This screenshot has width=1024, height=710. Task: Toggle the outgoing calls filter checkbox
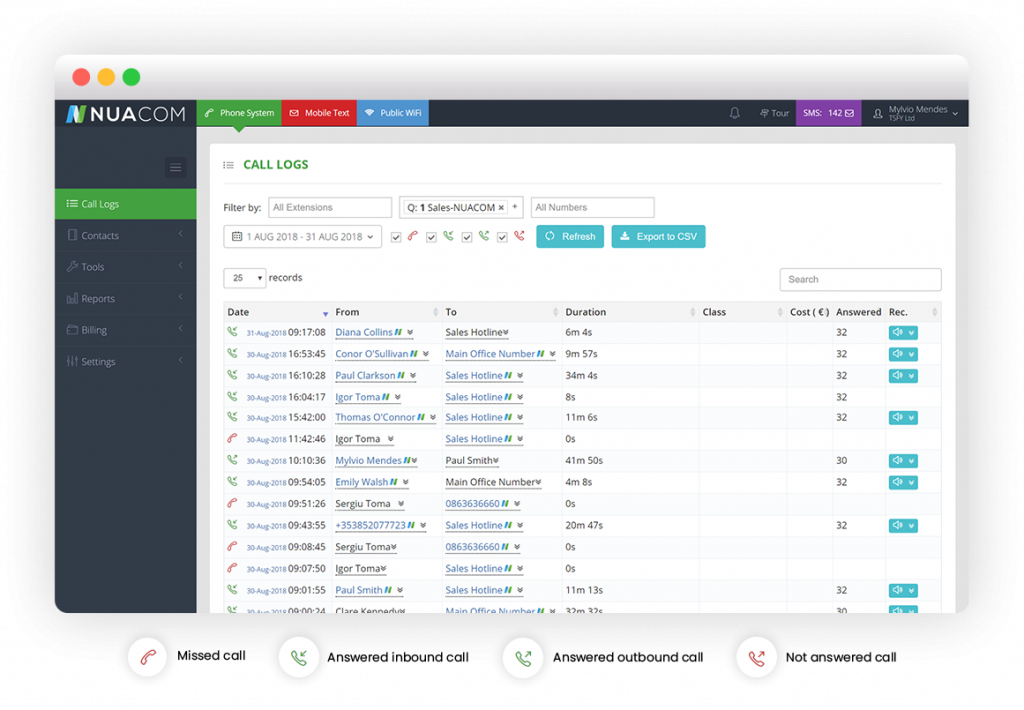coord(467,236)
